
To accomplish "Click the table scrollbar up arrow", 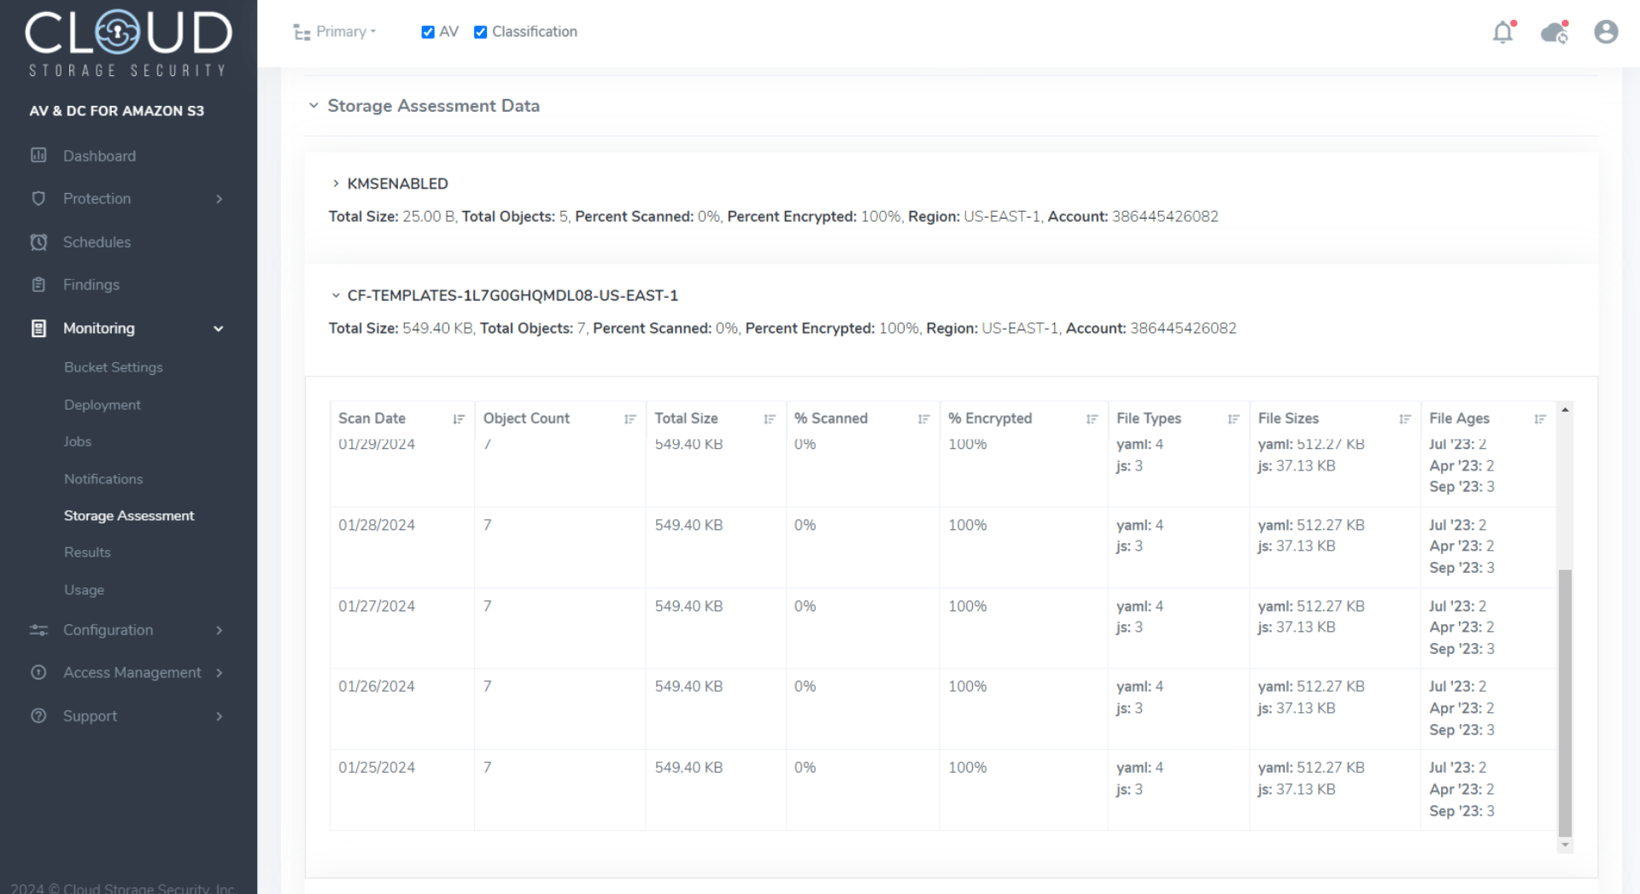I will (x=1565, y=410).
